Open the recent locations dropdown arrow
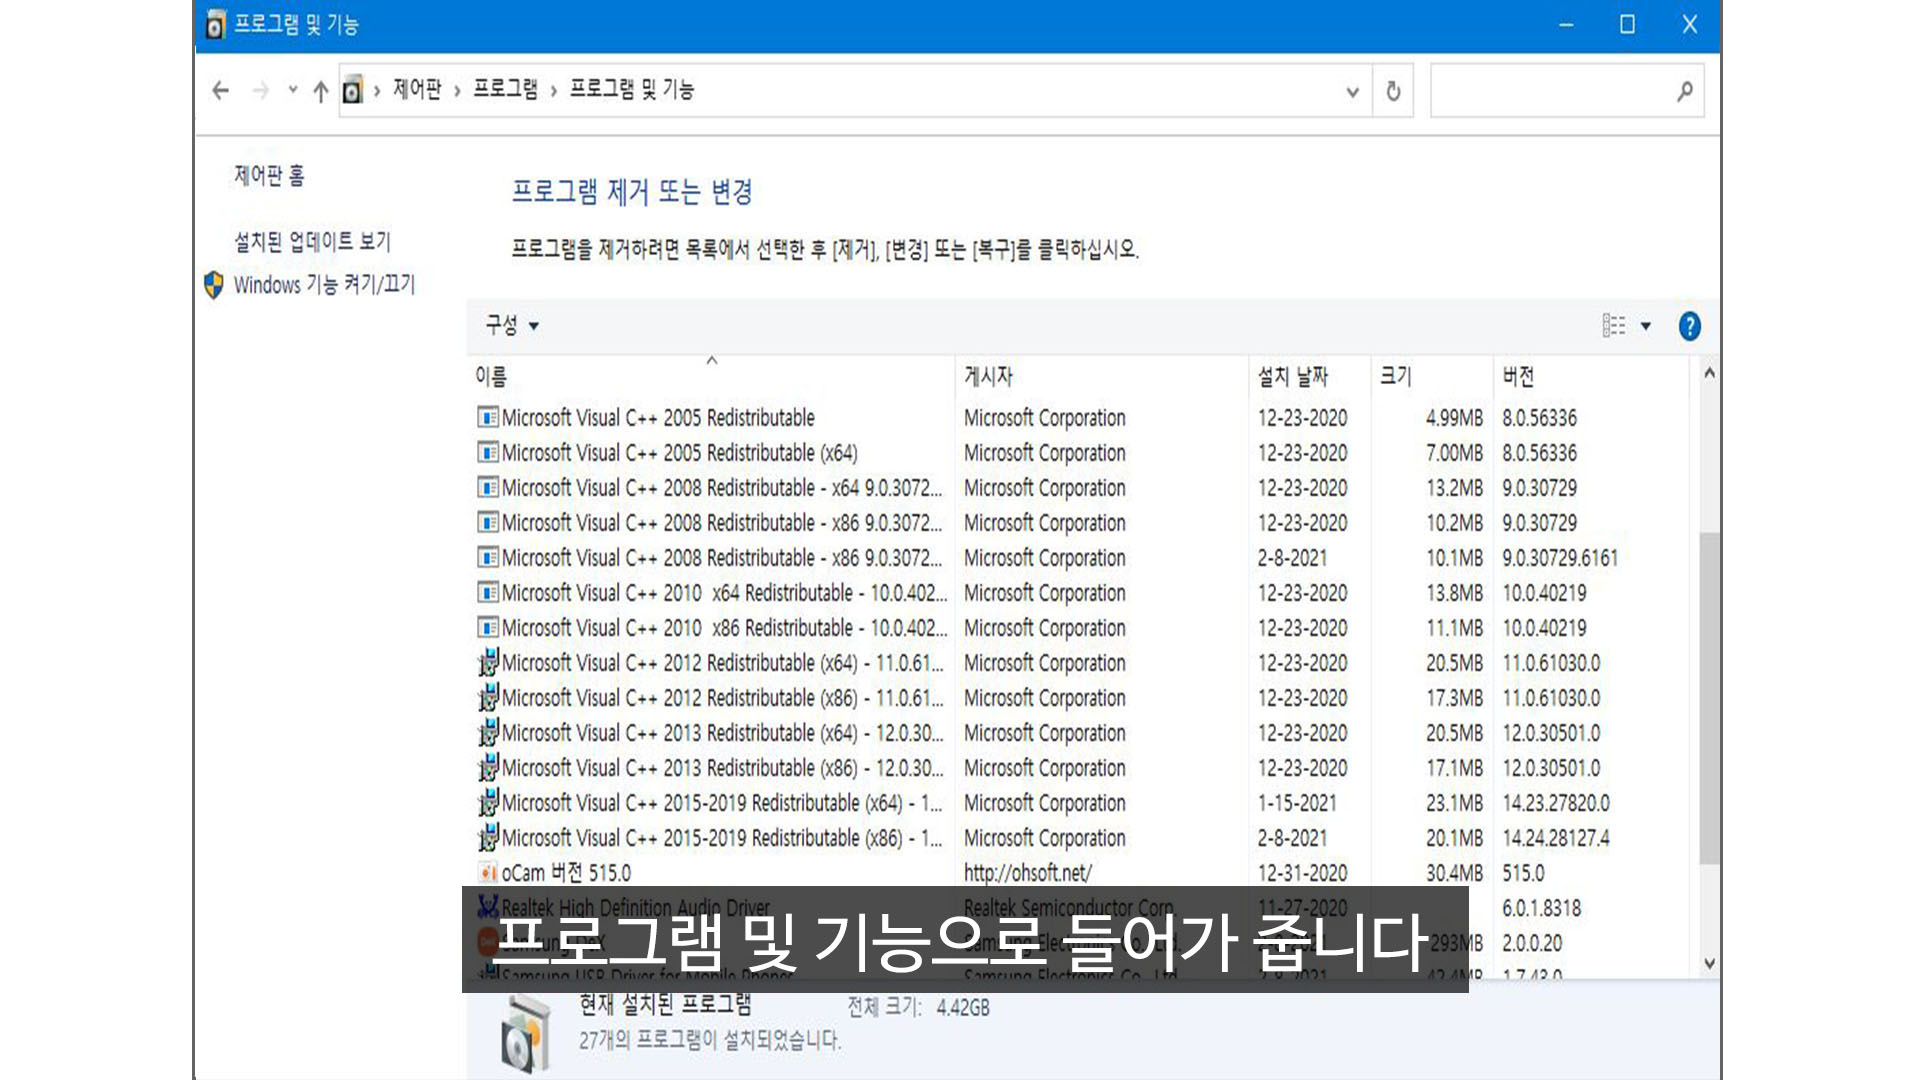This screenshot has width=1920, height=1080. (293, 90)
